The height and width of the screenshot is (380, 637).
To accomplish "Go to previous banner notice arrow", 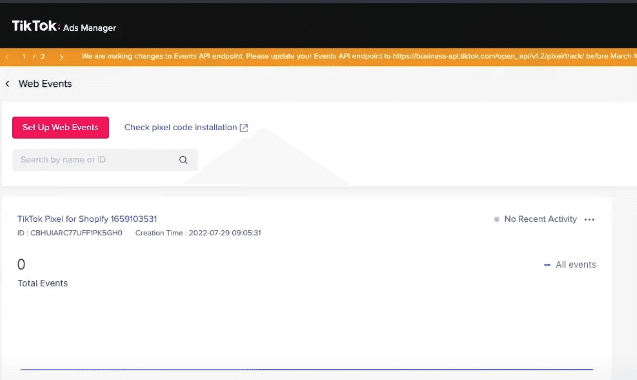I will tap(7, 57).
